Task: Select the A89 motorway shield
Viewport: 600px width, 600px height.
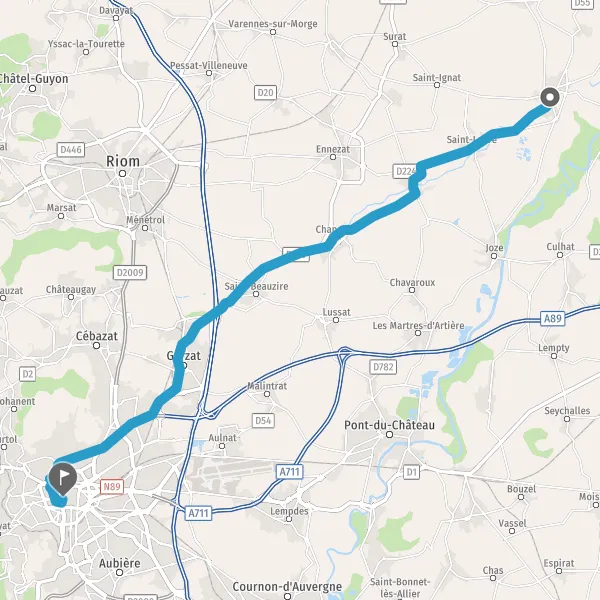Action: tap(553, 318)
